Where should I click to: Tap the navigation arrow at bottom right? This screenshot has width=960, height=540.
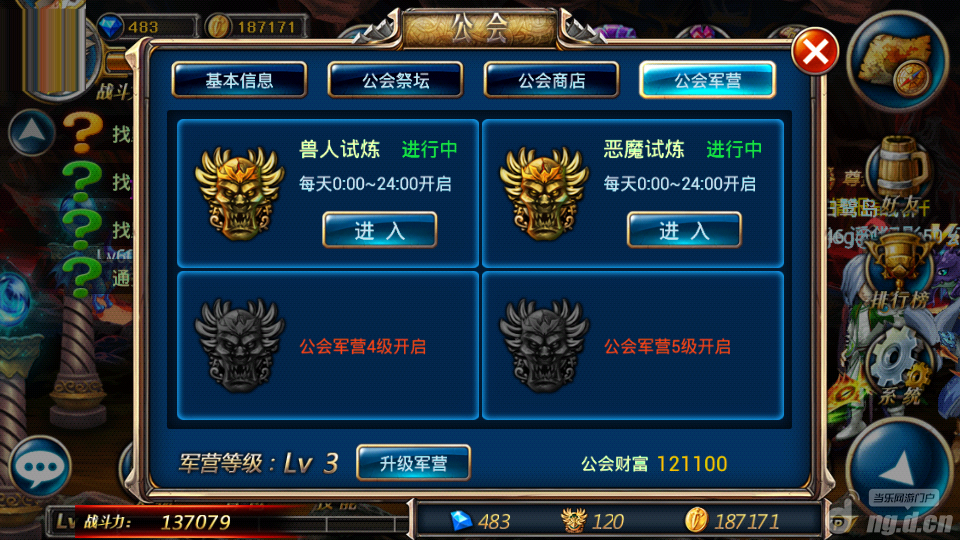click(x=898, y=468)
